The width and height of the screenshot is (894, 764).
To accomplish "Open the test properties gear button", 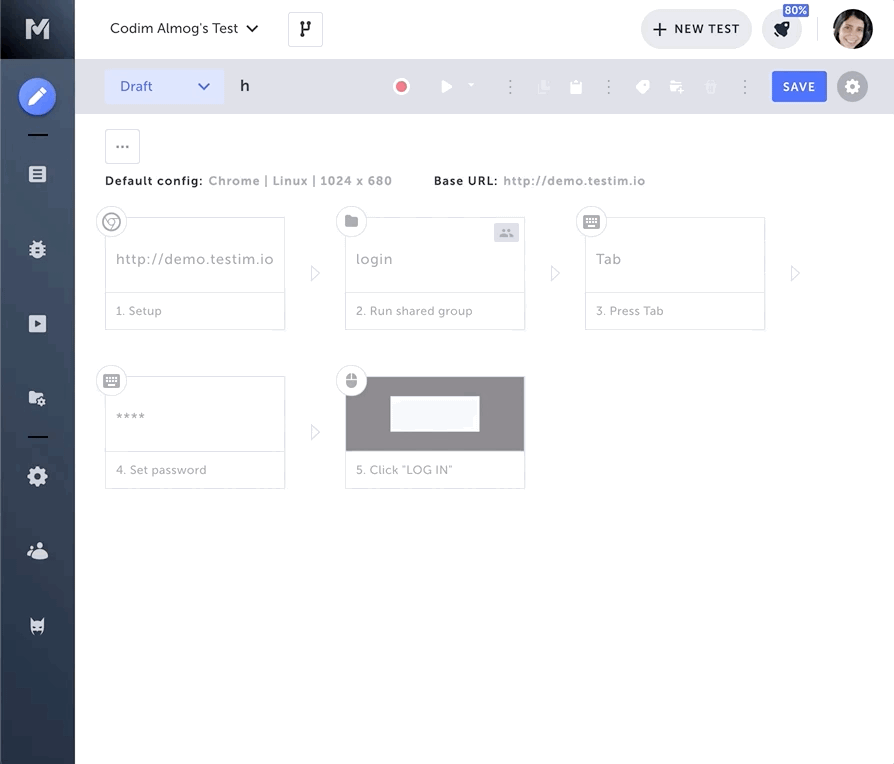I will tap(852, 87).
